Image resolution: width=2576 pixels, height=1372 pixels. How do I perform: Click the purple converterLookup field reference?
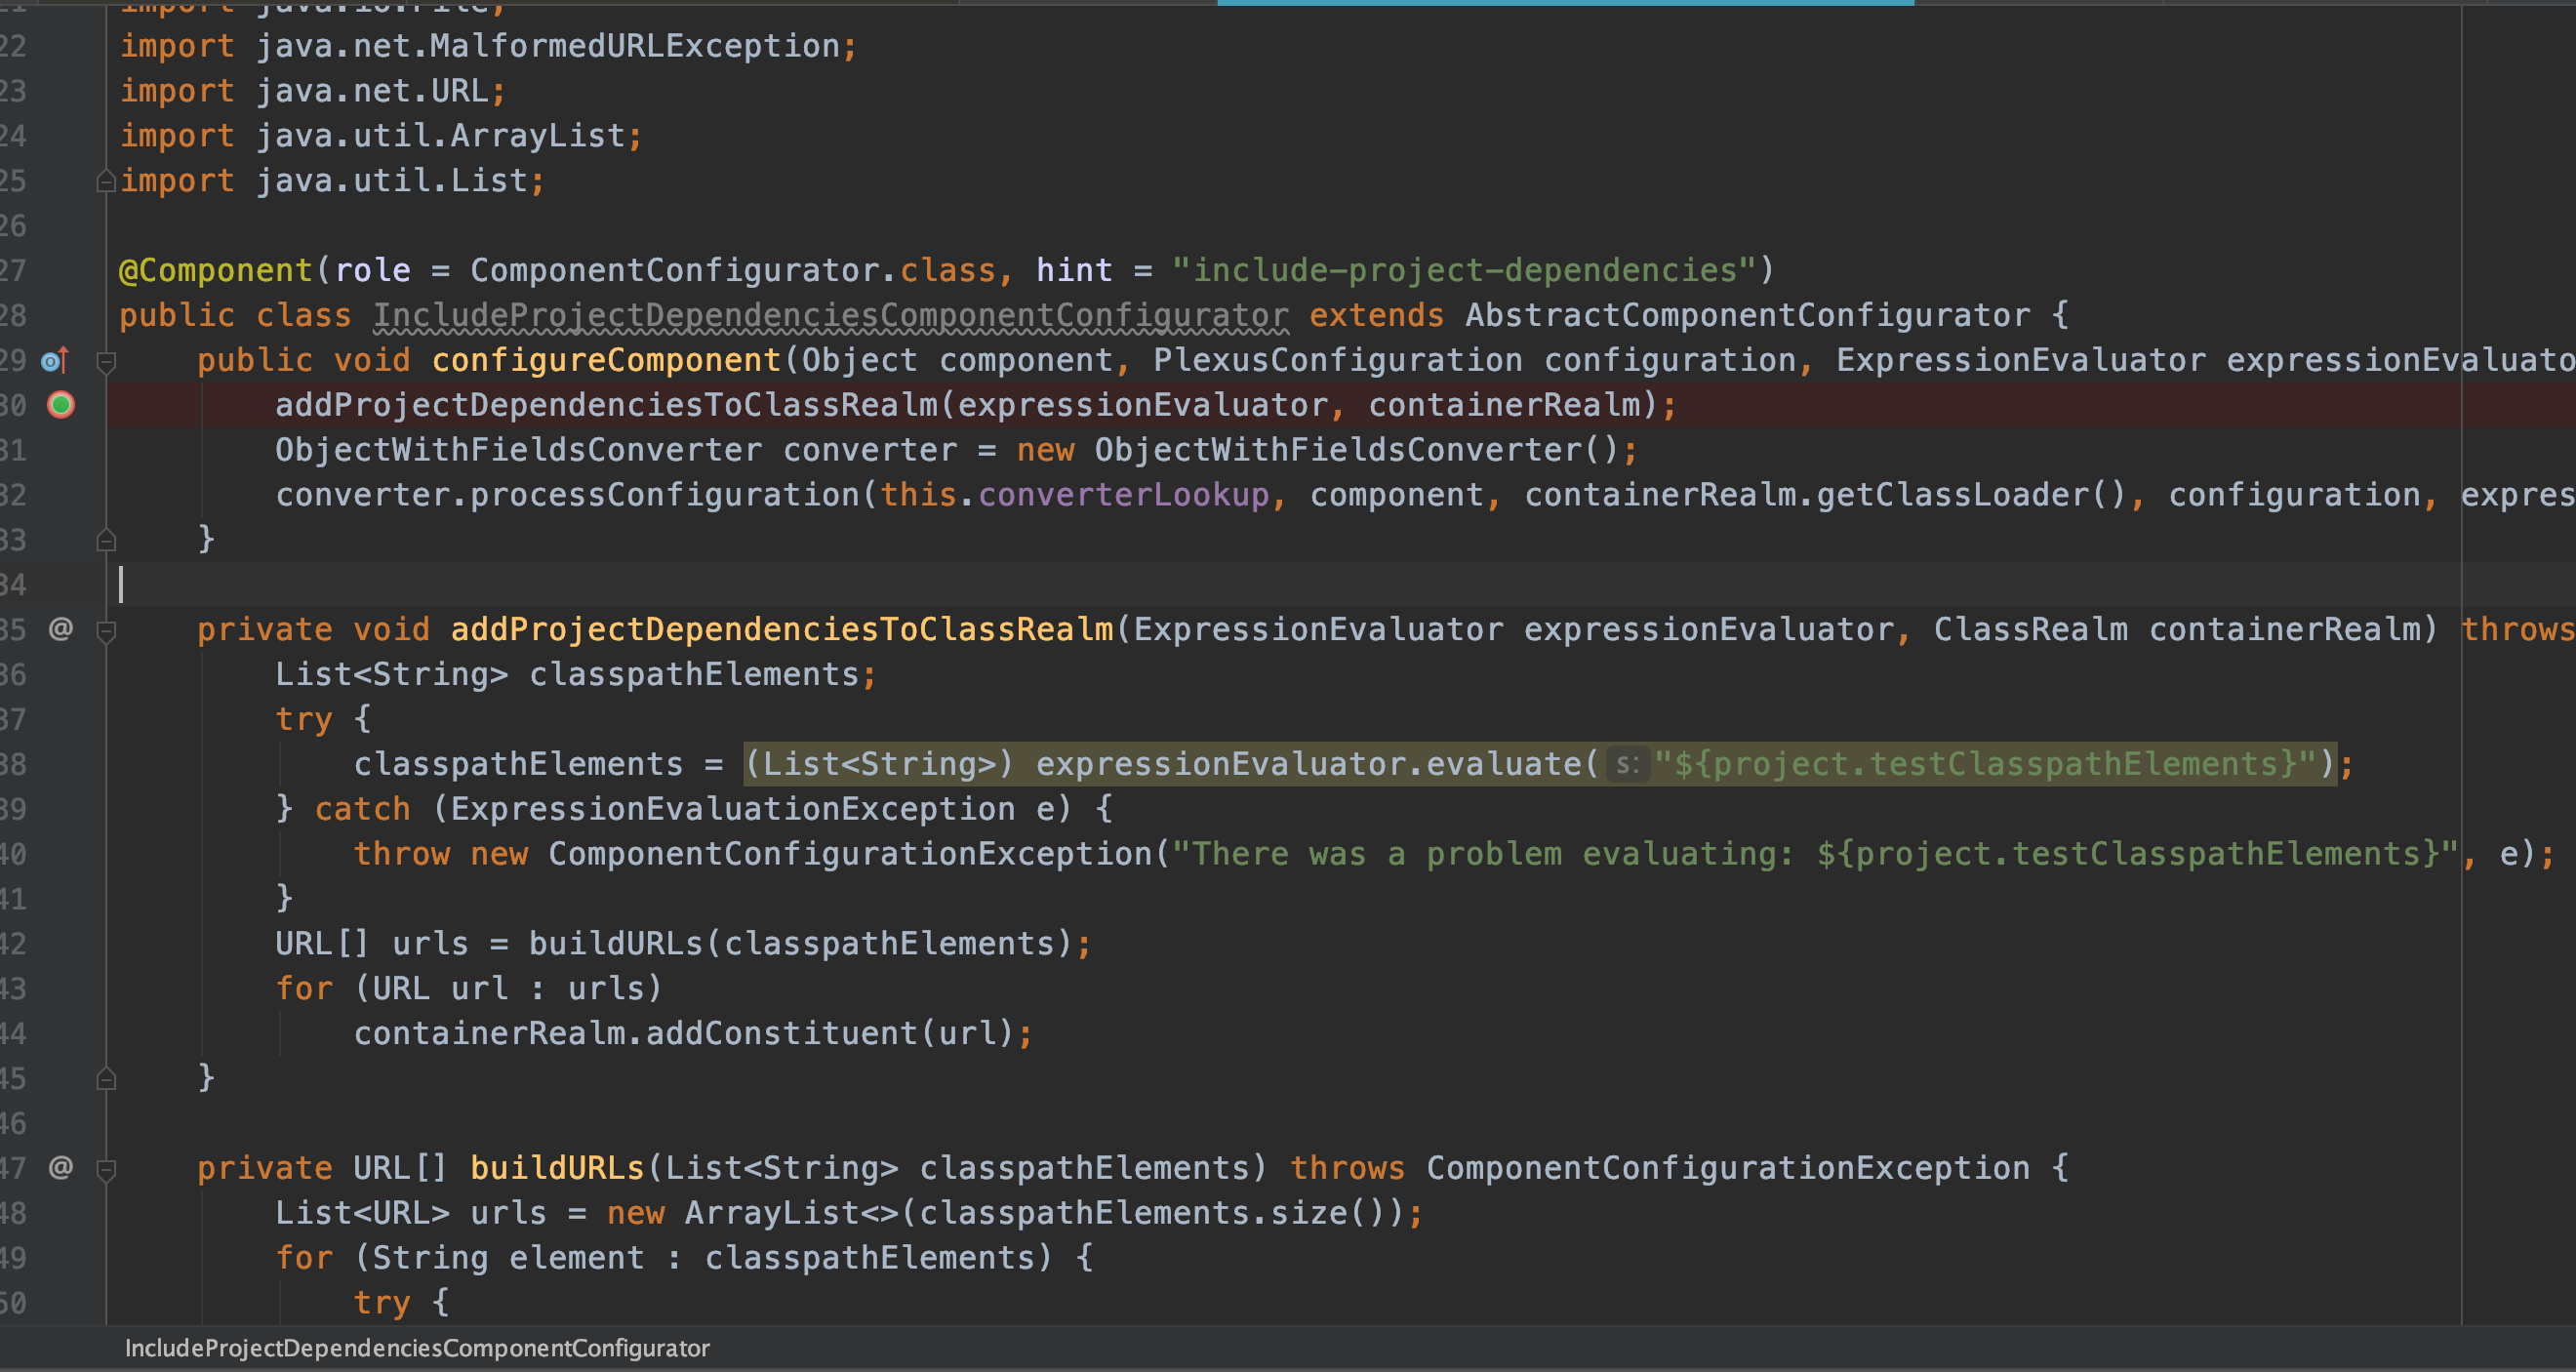pyautogui.click(x=1124, y=495)
